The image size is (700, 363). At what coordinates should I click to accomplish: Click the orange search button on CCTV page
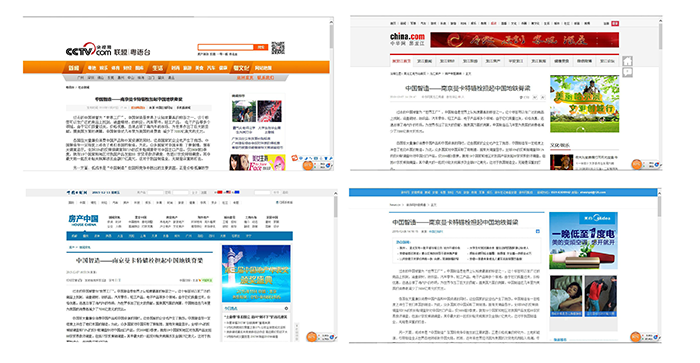click(260, 47)
